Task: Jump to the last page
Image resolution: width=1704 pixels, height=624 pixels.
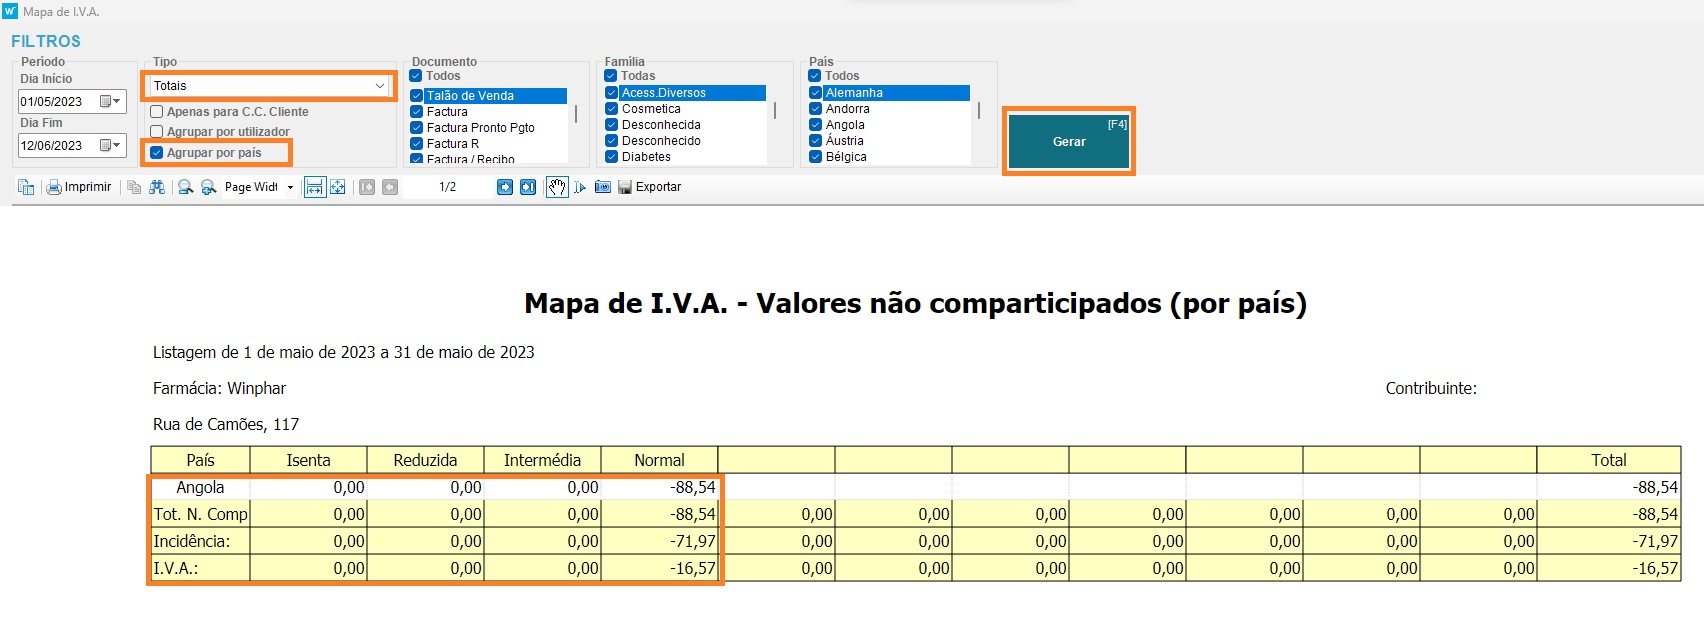Action: tap(528, 187)
